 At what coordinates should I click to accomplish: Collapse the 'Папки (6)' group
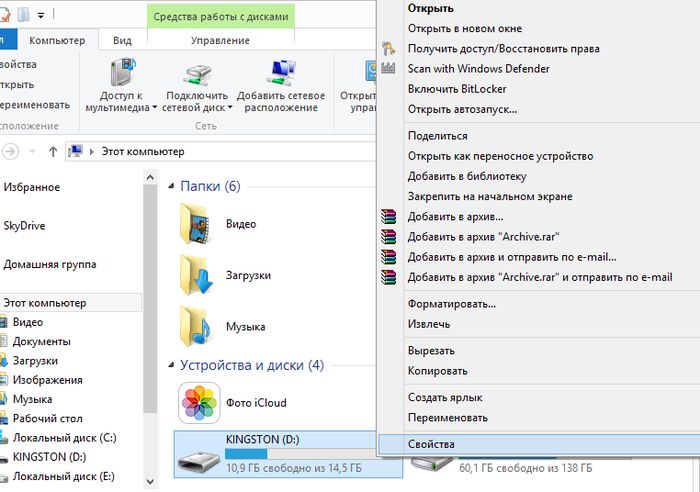click(x=172, y=187)
